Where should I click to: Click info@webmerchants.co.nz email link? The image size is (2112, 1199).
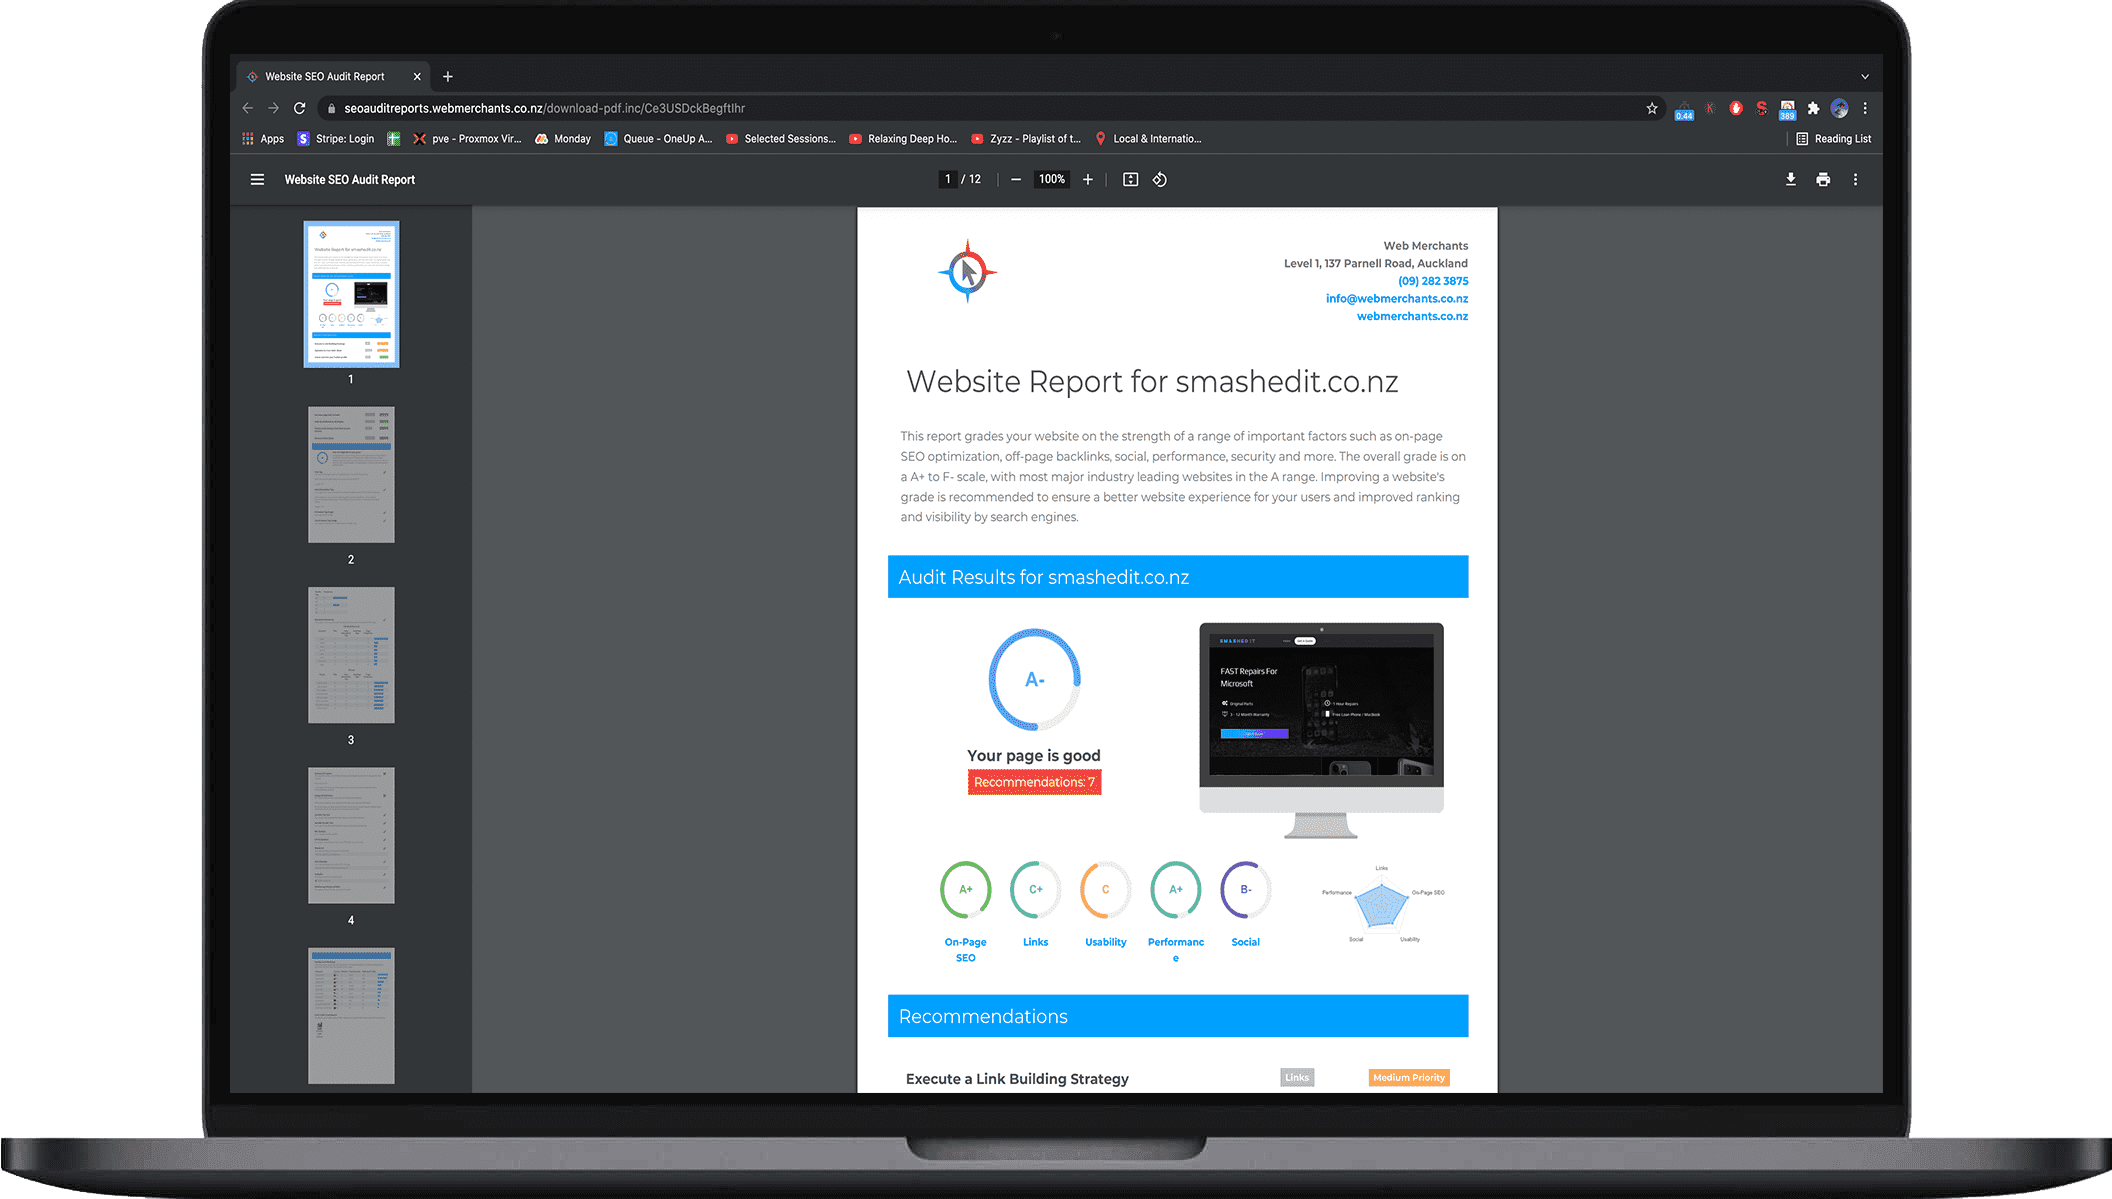tap(1397, 299)
